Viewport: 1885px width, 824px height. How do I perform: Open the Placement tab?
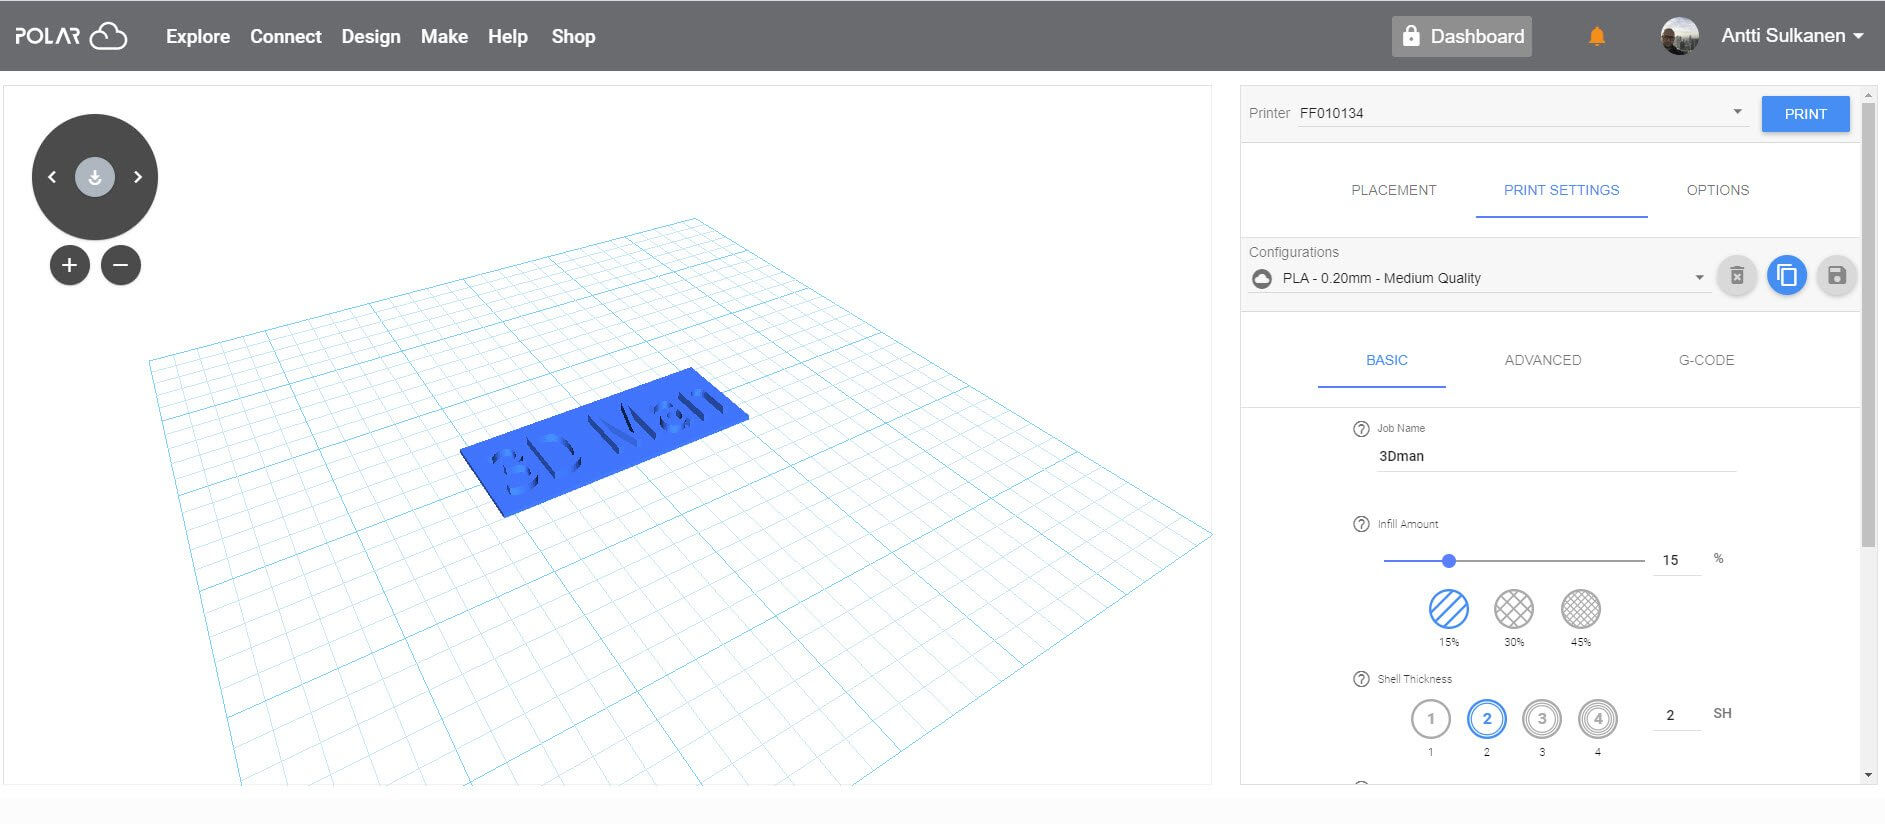tap(1393, 190)
